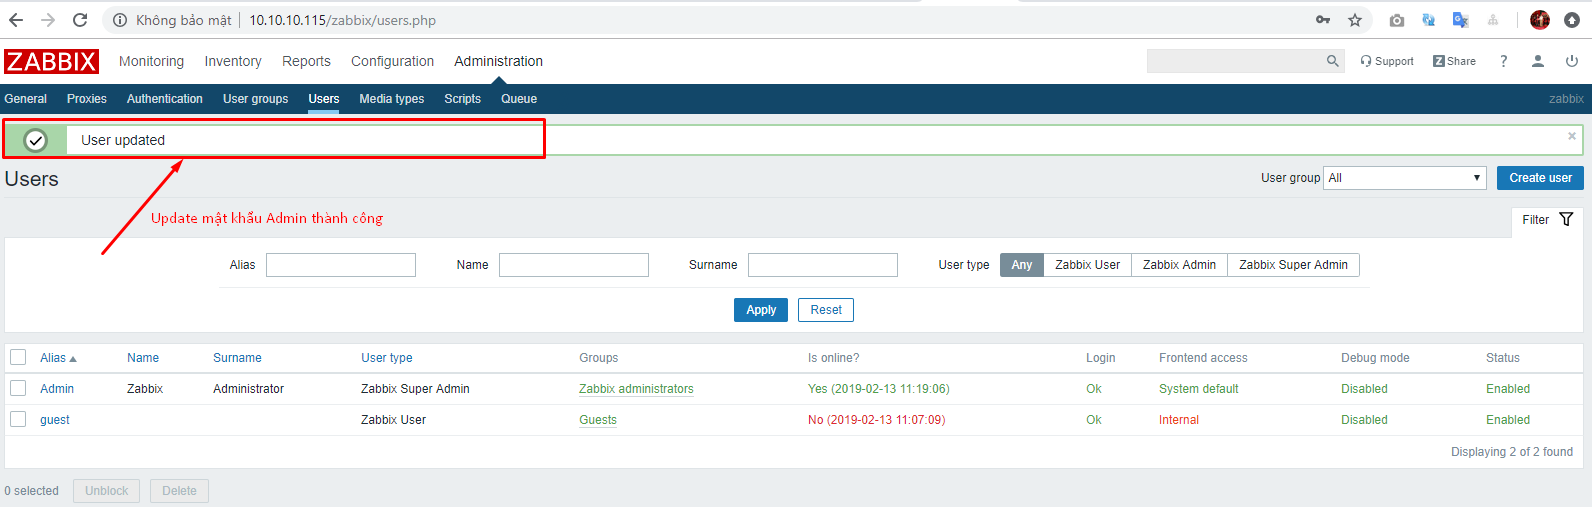
Task: Click the Zabbix logo
Action: [51, 61]
